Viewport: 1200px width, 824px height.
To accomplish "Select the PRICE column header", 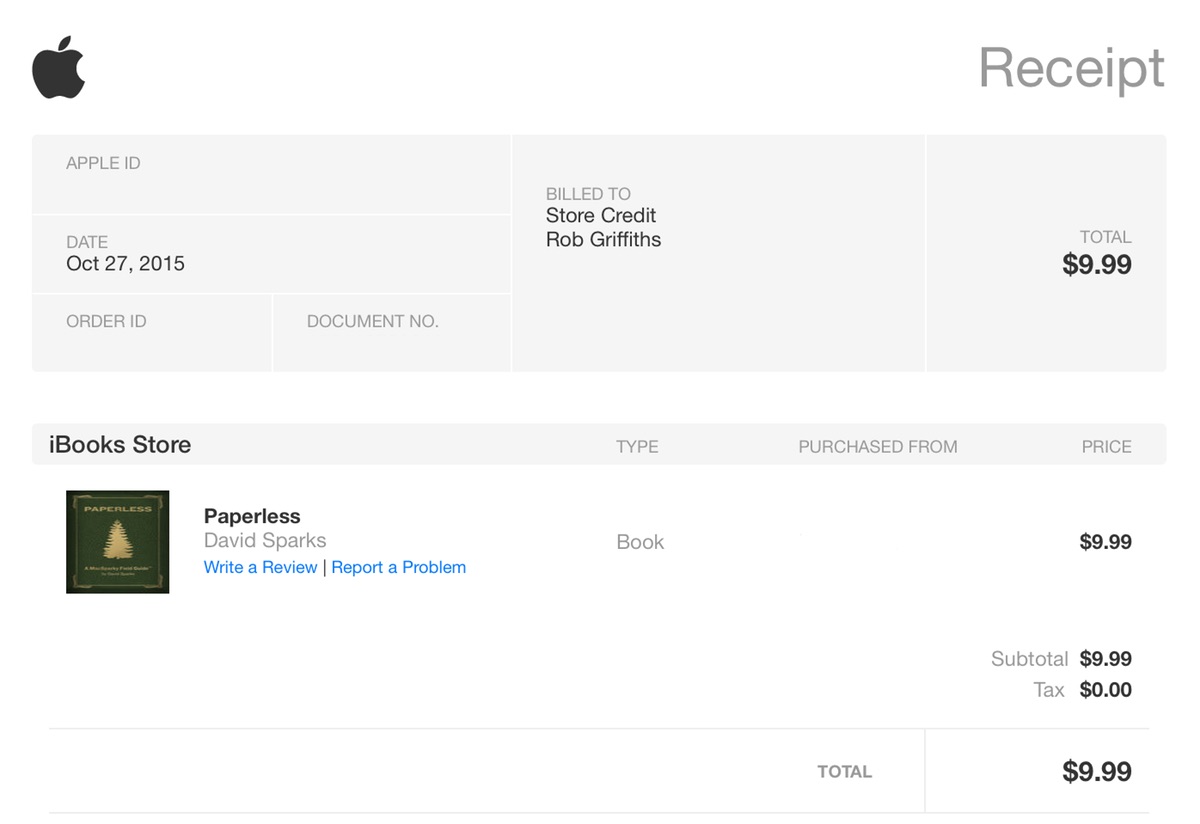I will (1107, 447).
